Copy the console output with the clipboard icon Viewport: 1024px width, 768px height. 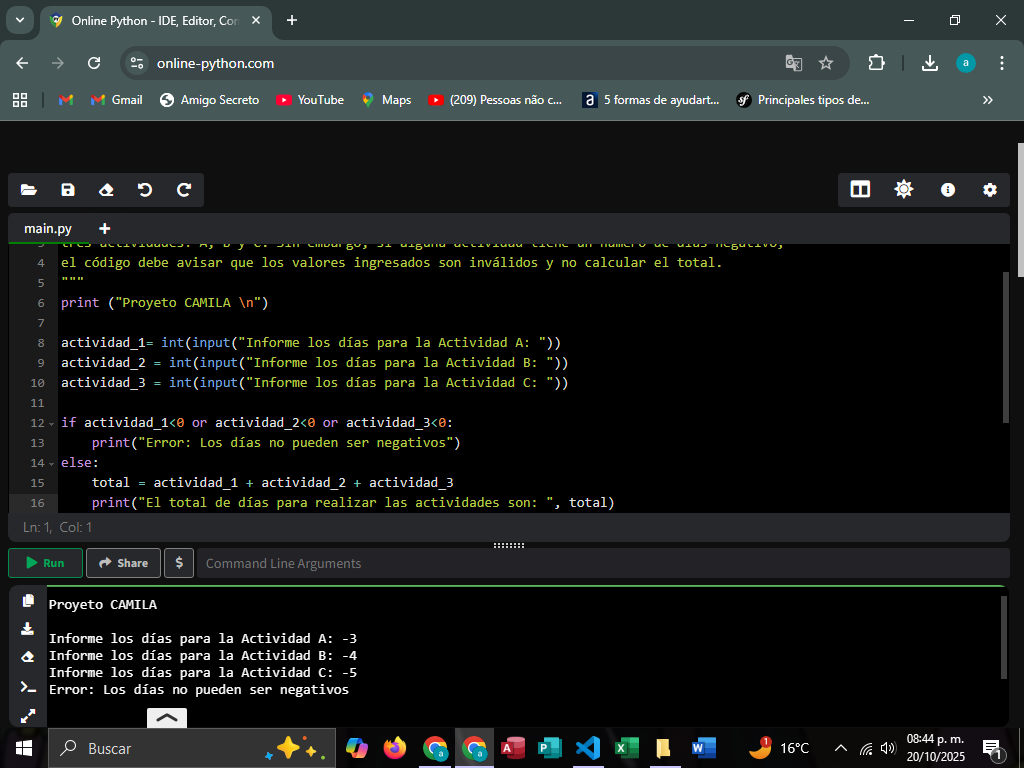tap(28, 601)
